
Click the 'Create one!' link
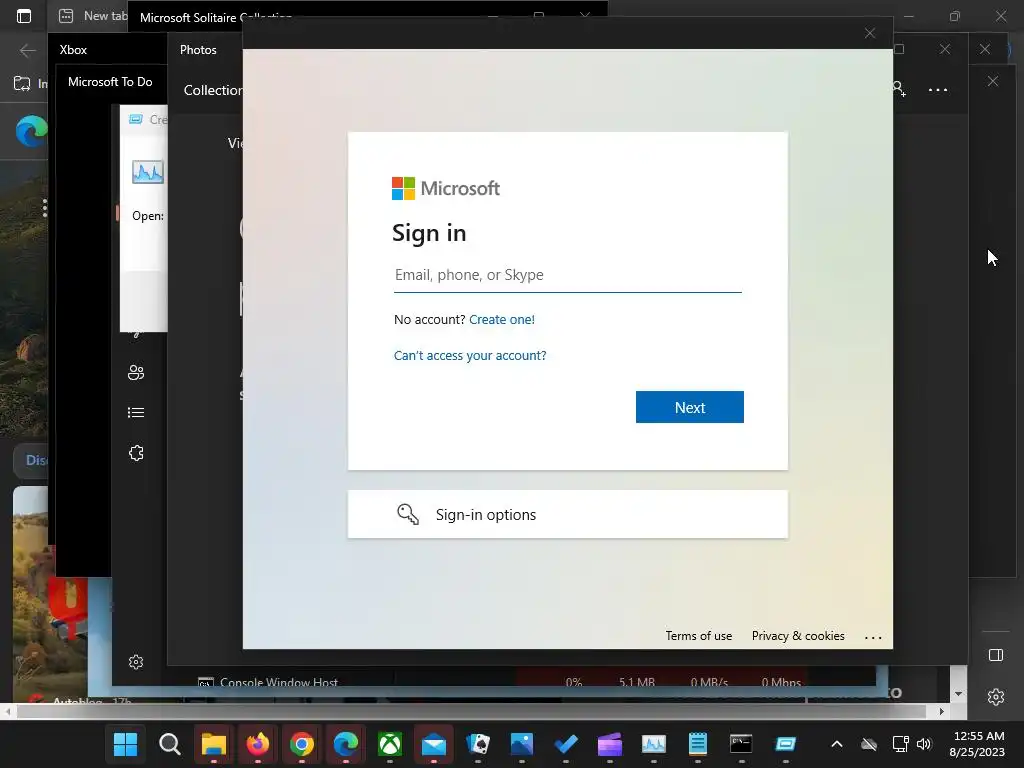point(502,319)
